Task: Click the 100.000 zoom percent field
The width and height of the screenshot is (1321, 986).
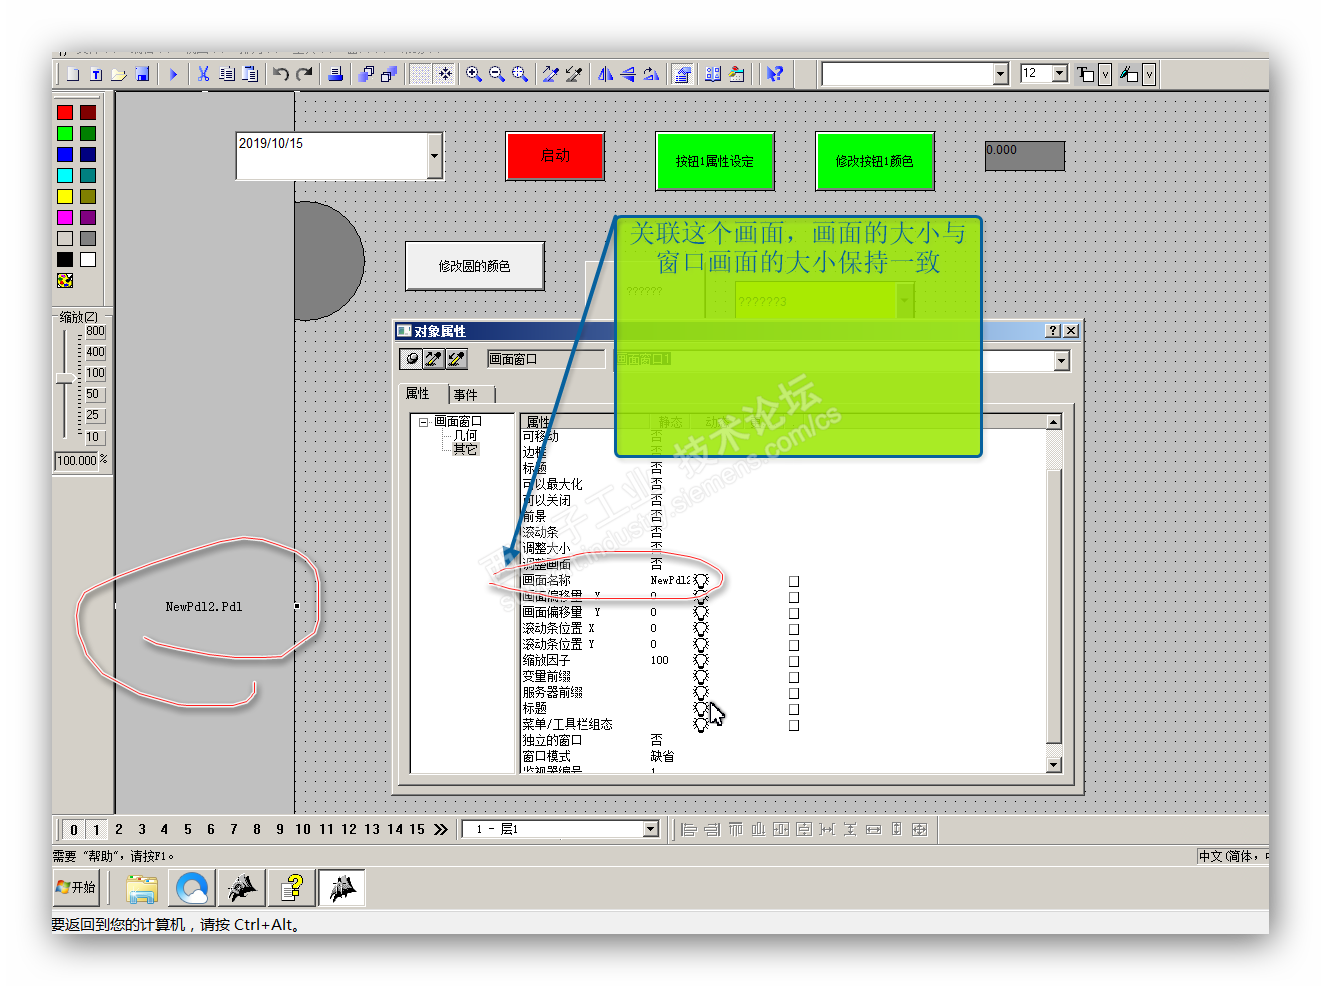Action: coord(76,460)
